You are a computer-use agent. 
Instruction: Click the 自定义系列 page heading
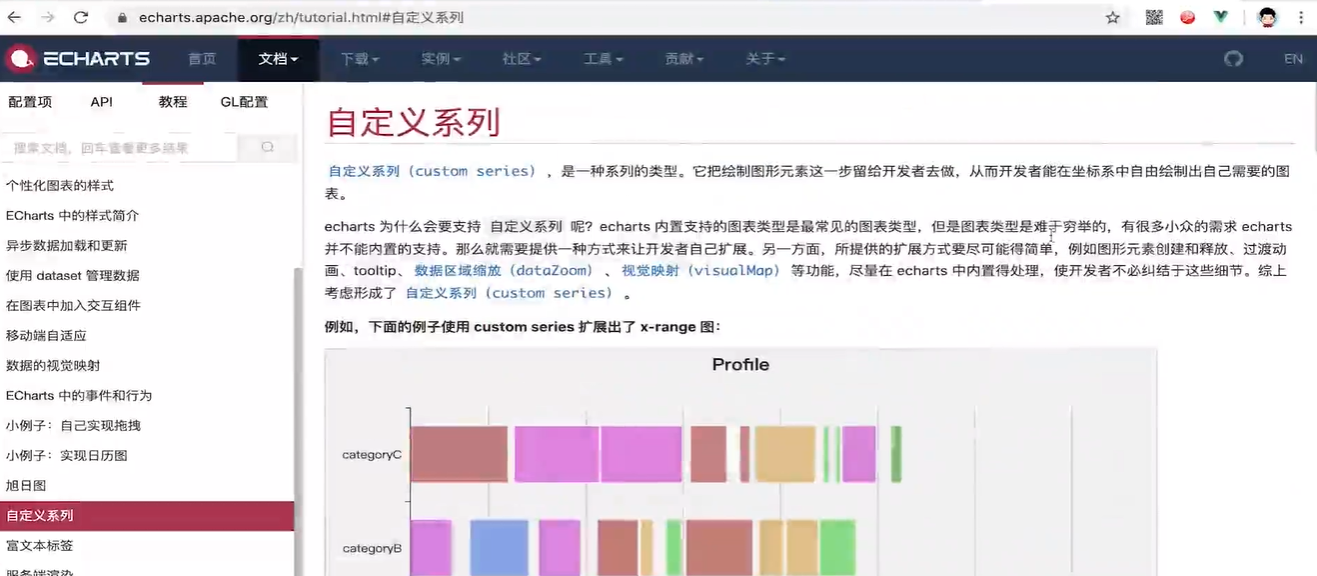(x=413, y=122)
